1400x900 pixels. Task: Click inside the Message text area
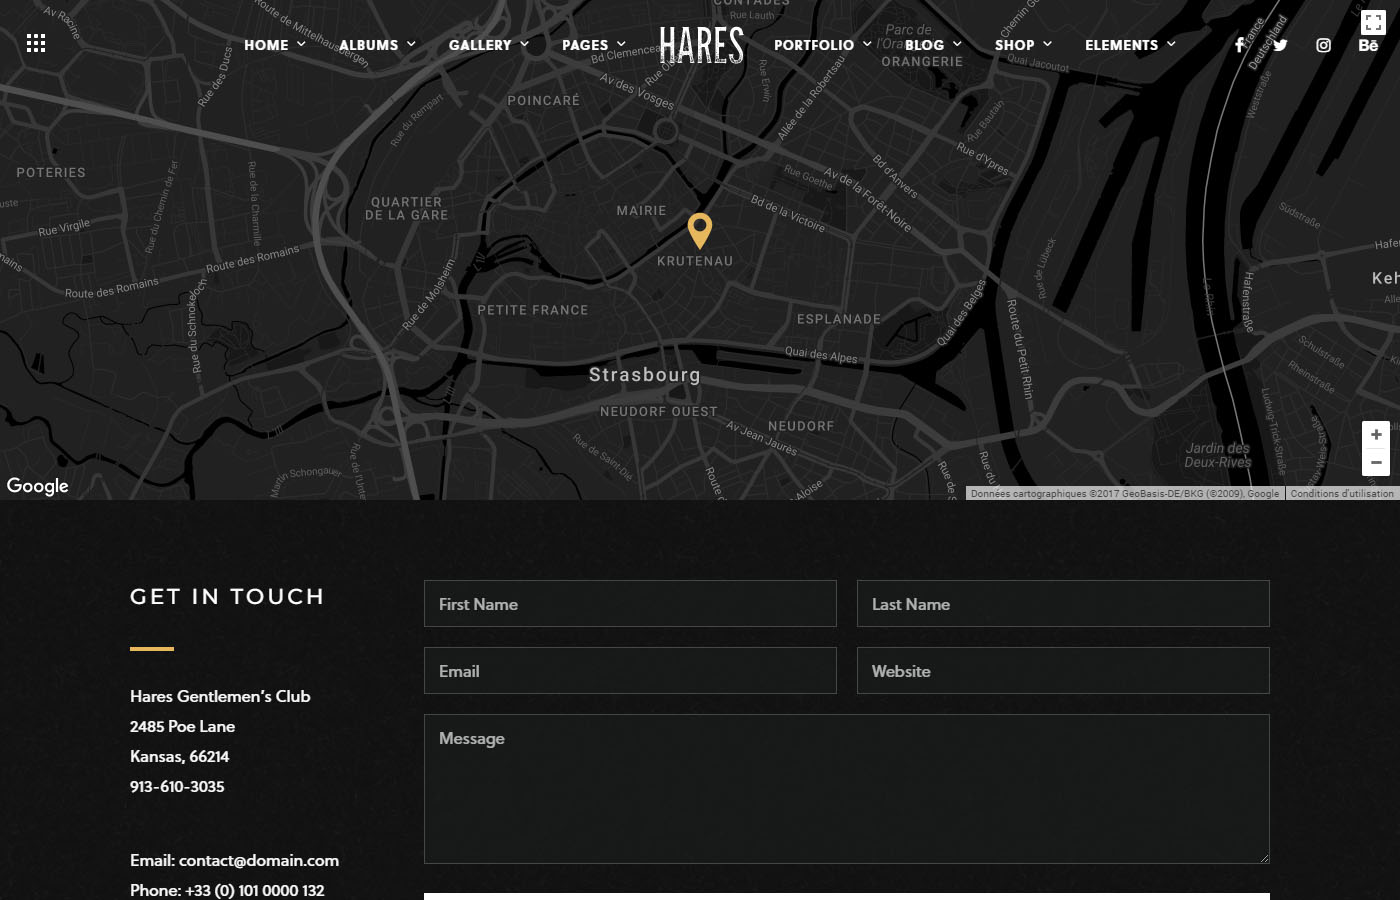coord(846,789)
